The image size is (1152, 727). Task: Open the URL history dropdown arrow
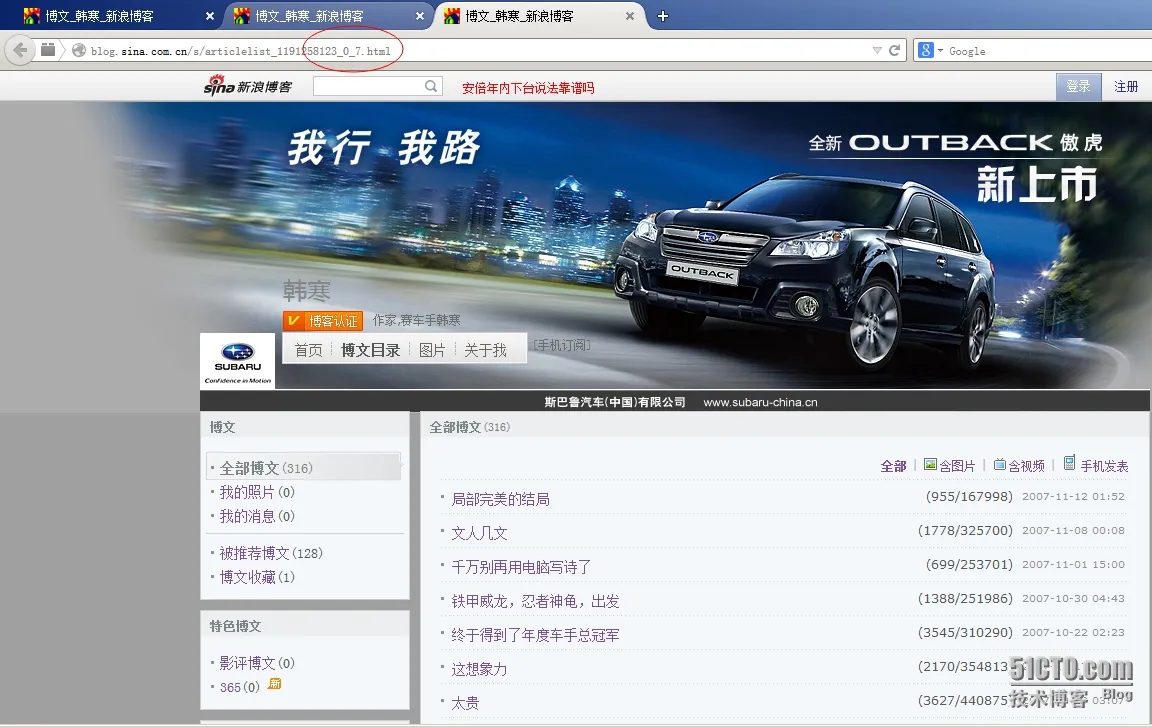tap(876, 51)
